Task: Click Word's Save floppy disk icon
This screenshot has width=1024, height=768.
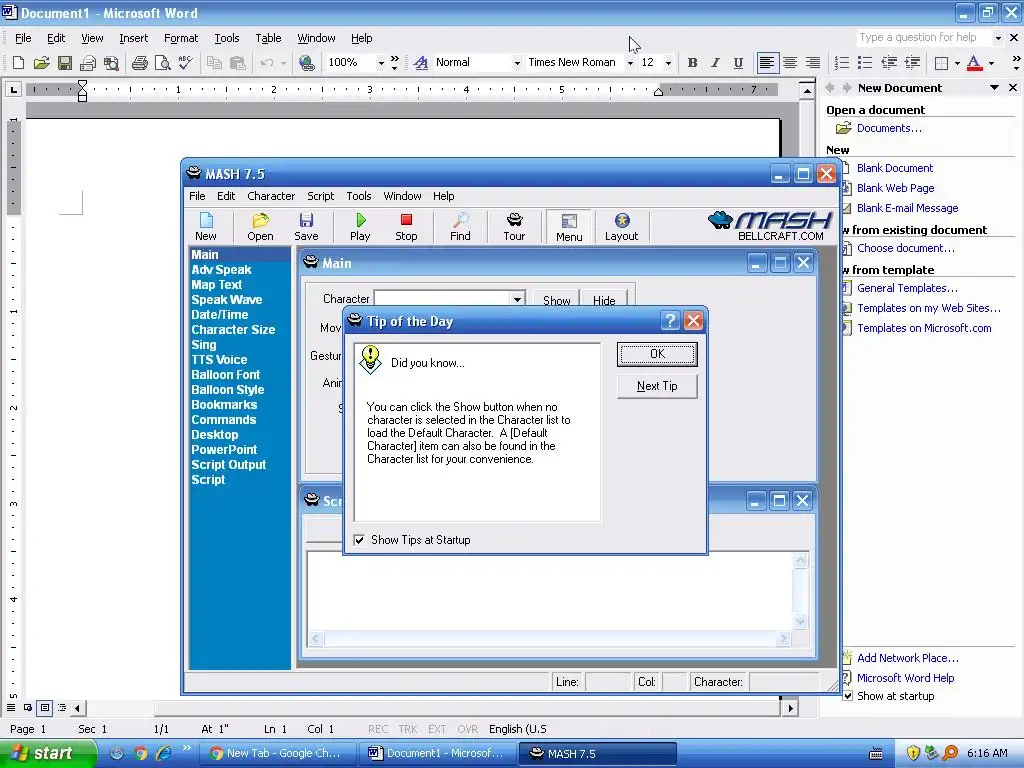Action: coord(65,63)
